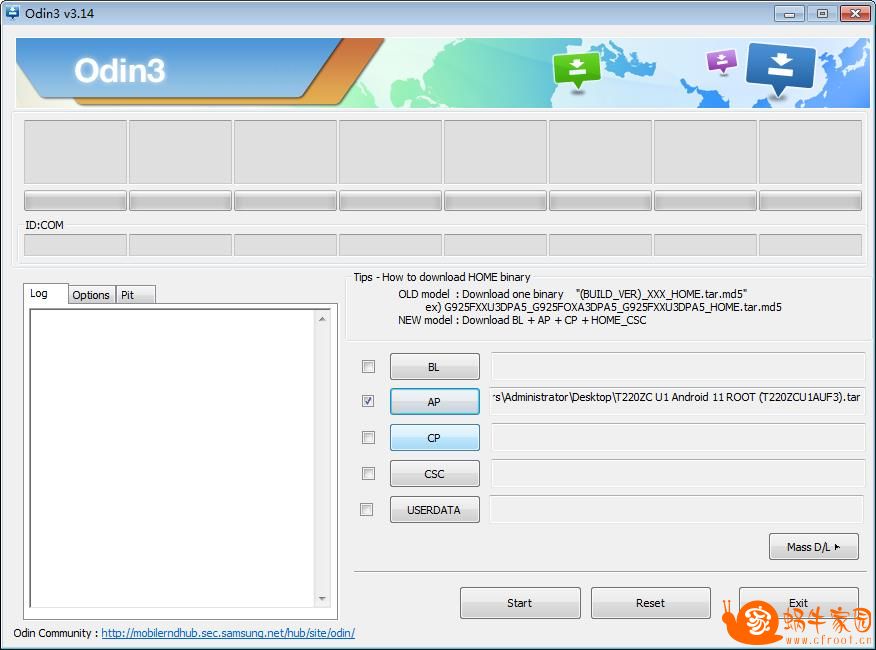Start the firmware flash
This screenshot has height=650, width=876.
click(x=520, y=603)
